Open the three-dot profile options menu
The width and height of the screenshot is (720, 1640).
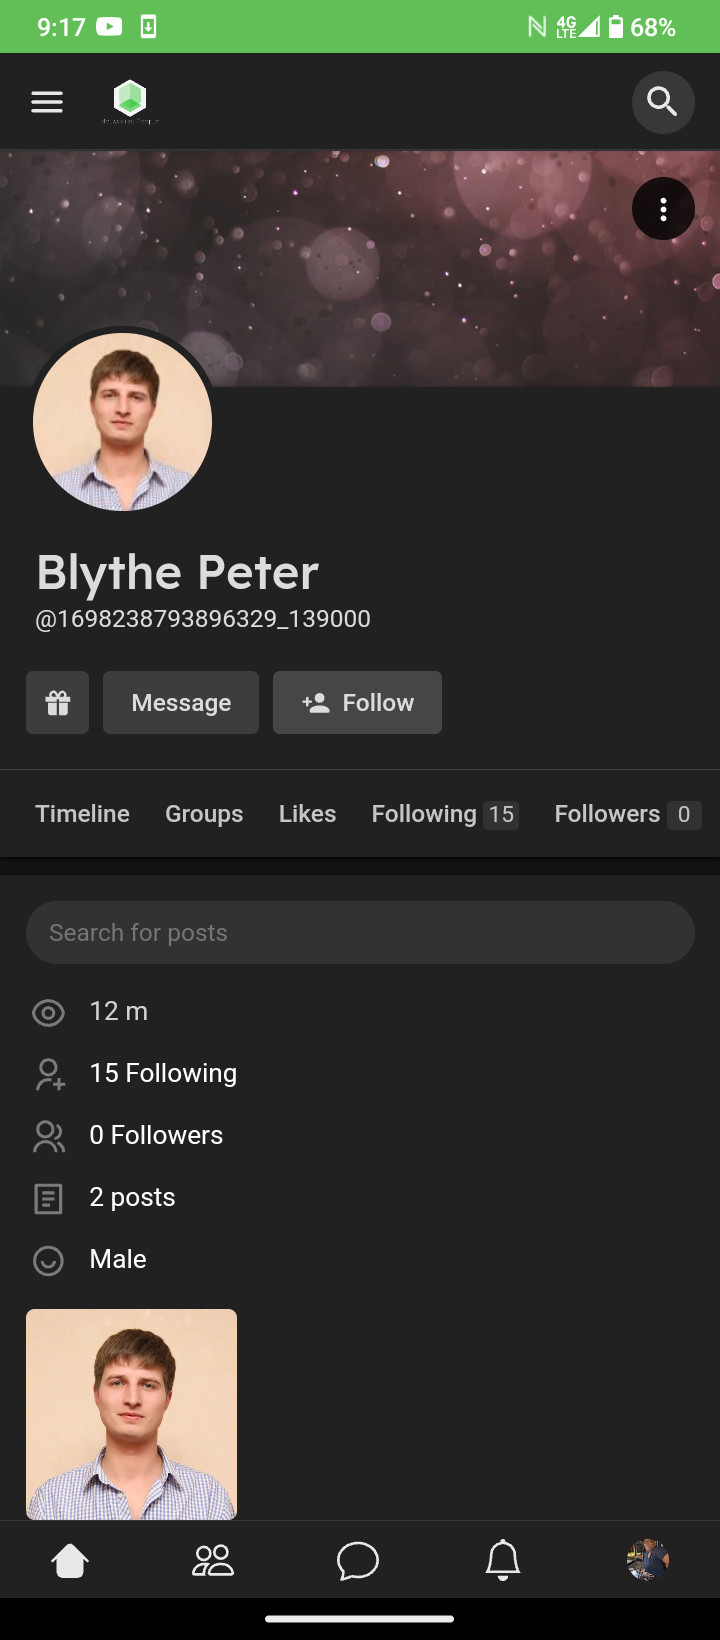click(663, 209)
